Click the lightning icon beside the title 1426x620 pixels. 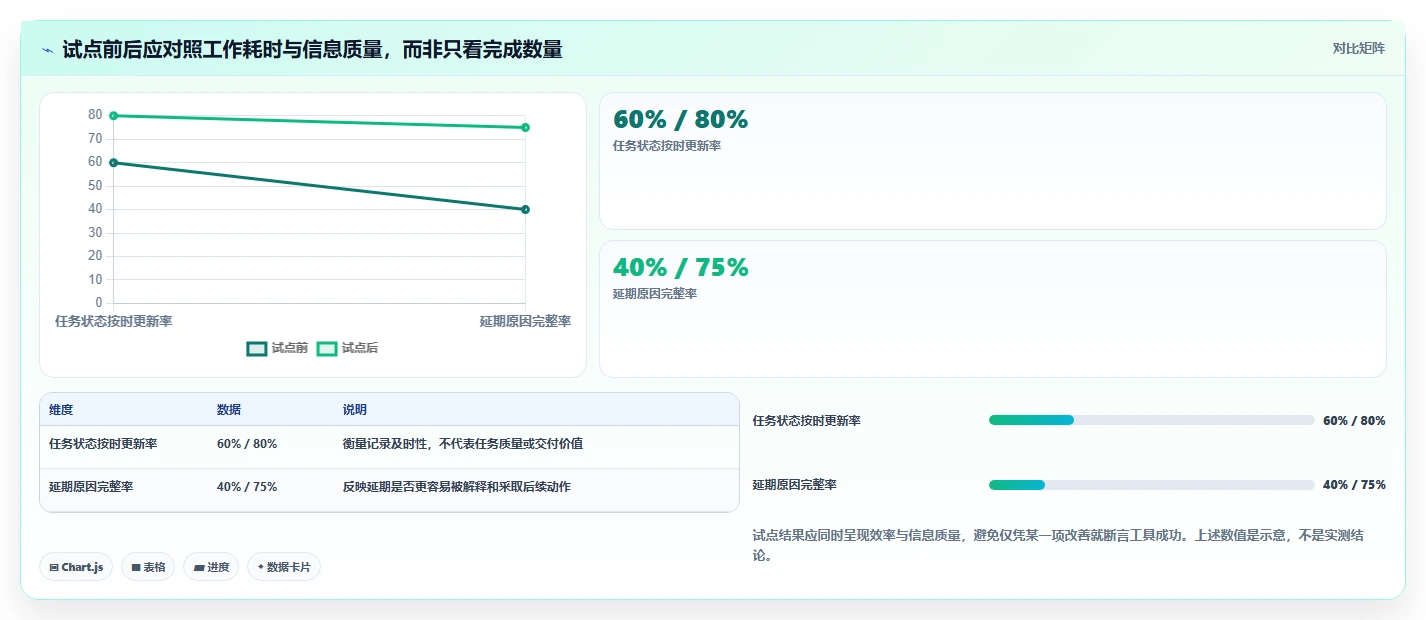[x=47, y=50]
